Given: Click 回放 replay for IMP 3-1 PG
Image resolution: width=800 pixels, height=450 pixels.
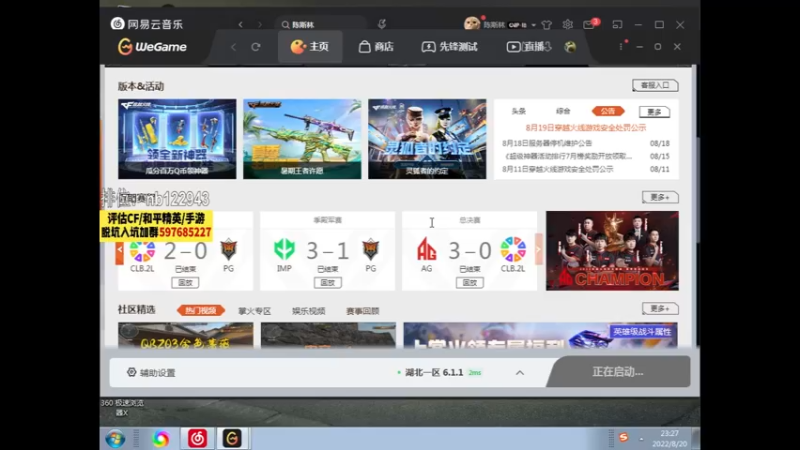Looking at the screenshot, I should pyautogui.click(x=328, y=282).
